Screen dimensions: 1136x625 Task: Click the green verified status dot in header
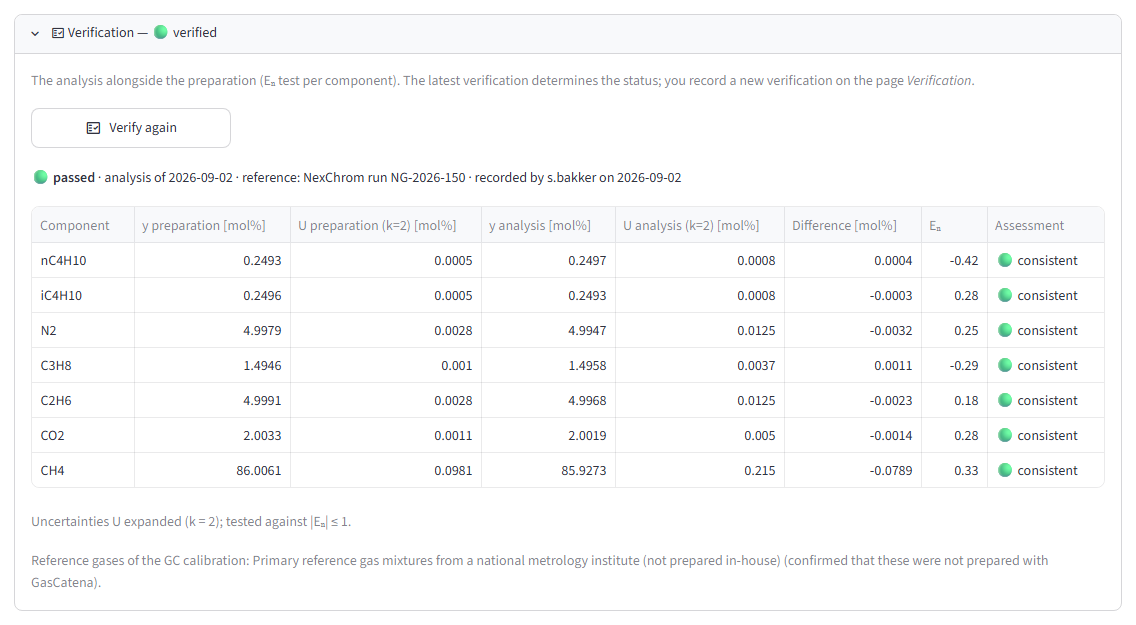(x=161, y=33)
